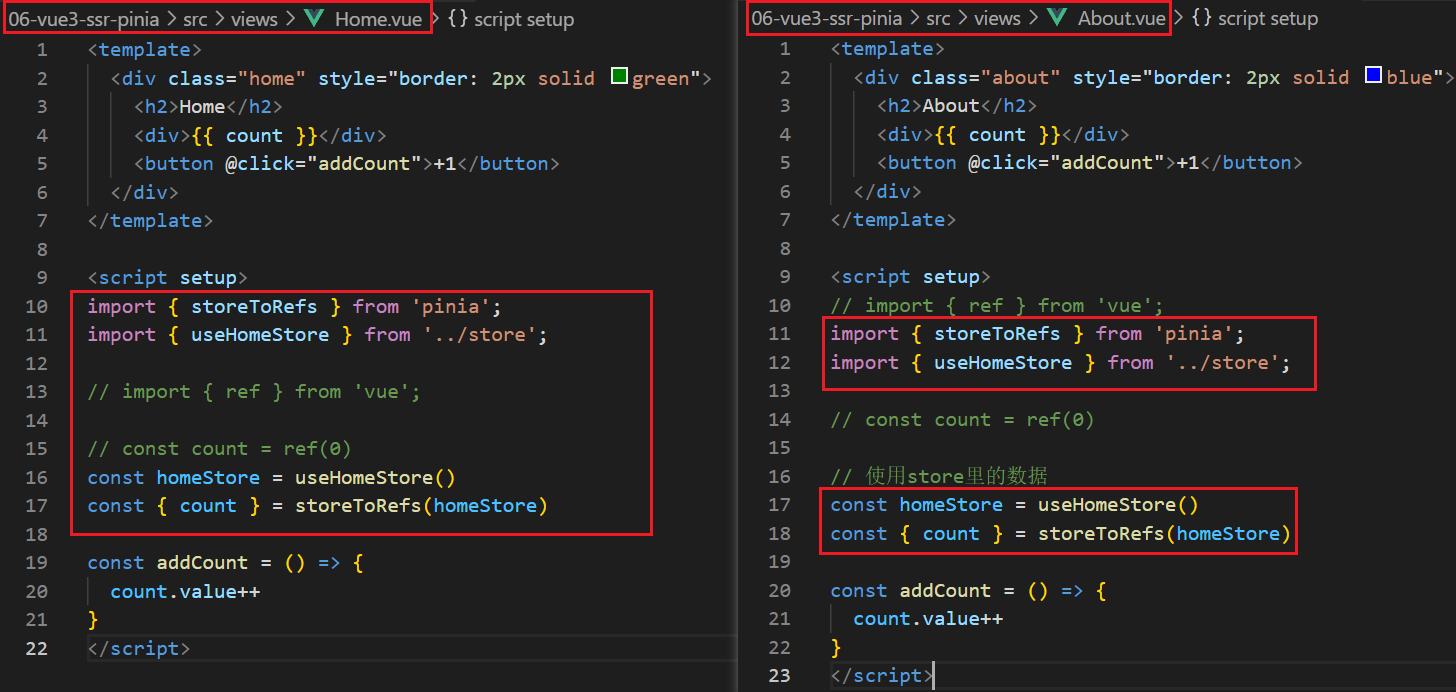Click useHomeStore in Home.vue import line
Image resolution: width=1456 pixels, height=692 pixels.
coord(260,335)
